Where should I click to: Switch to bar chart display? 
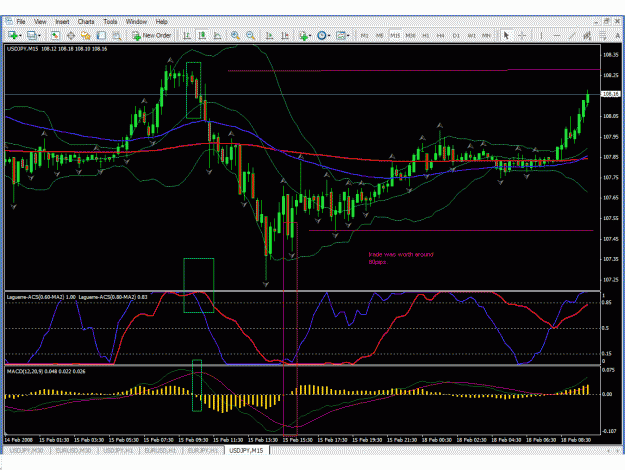(187, 35)
